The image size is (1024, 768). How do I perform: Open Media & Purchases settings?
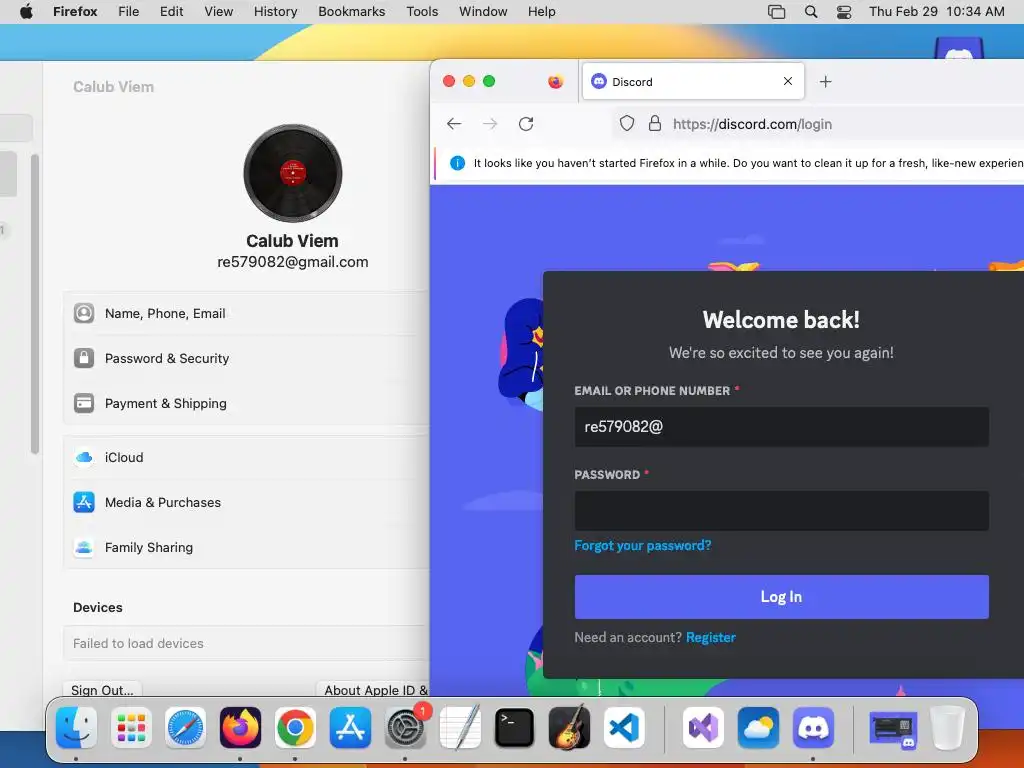tap(246, 502)
